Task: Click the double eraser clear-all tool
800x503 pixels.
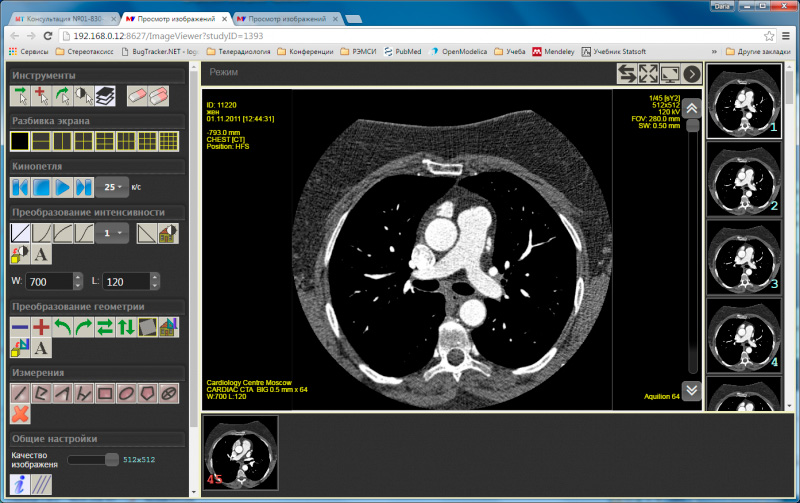Action: pos(159,96)
